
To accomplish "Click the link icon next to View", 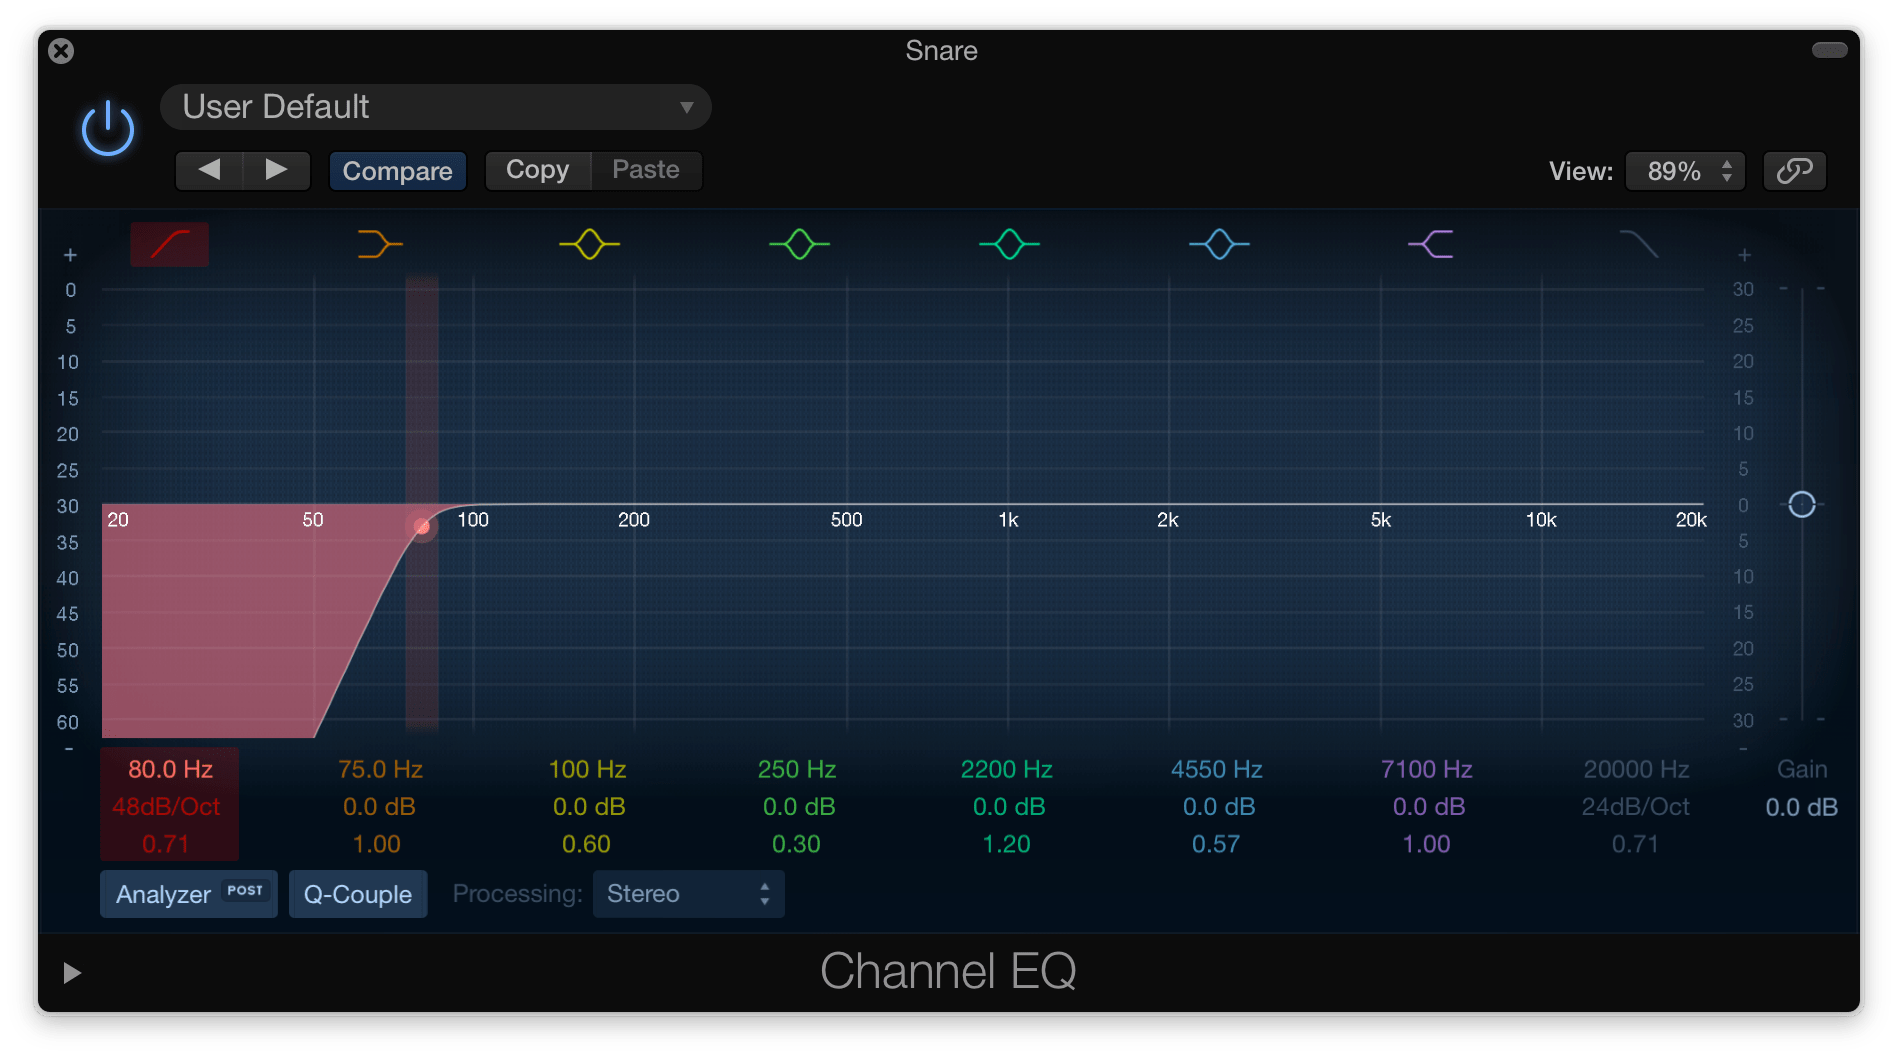I will click(x=1794, y=171).
